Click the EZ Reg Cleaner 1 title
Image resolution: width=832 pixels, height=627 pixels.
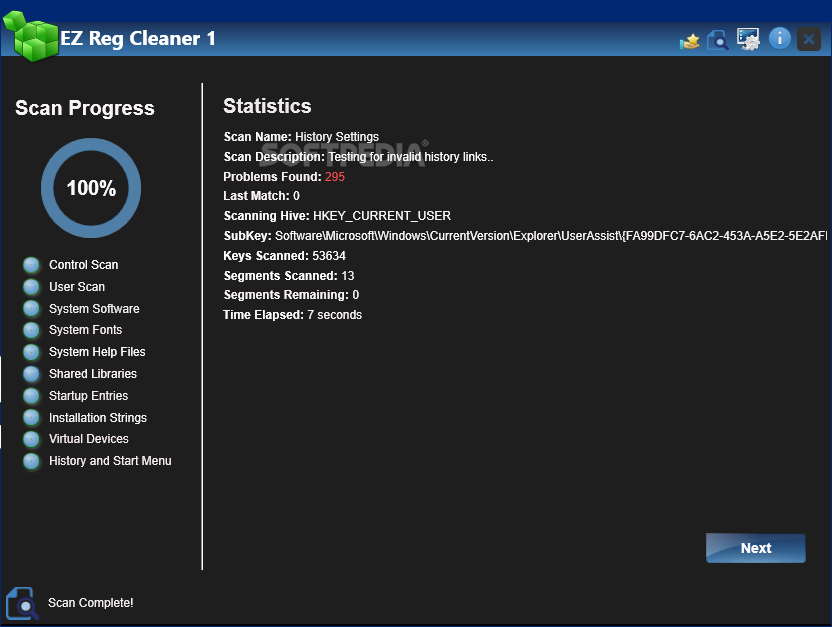(x=138, y=39)
